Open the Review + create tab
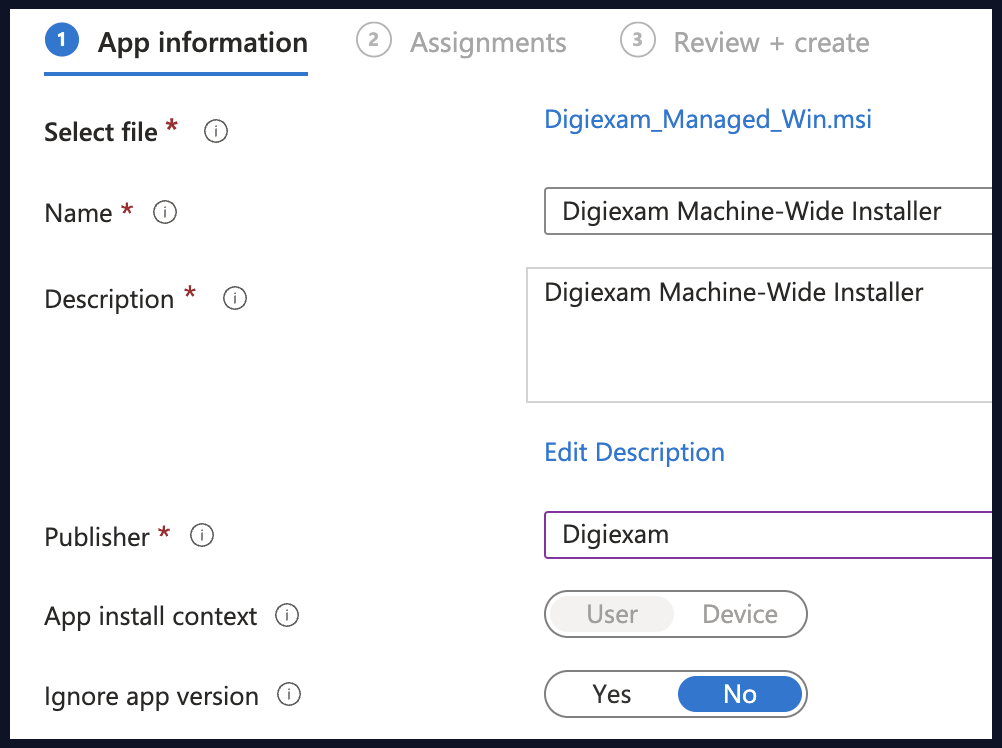Viewport: 1002px width, 748px height. click(744, 43)
